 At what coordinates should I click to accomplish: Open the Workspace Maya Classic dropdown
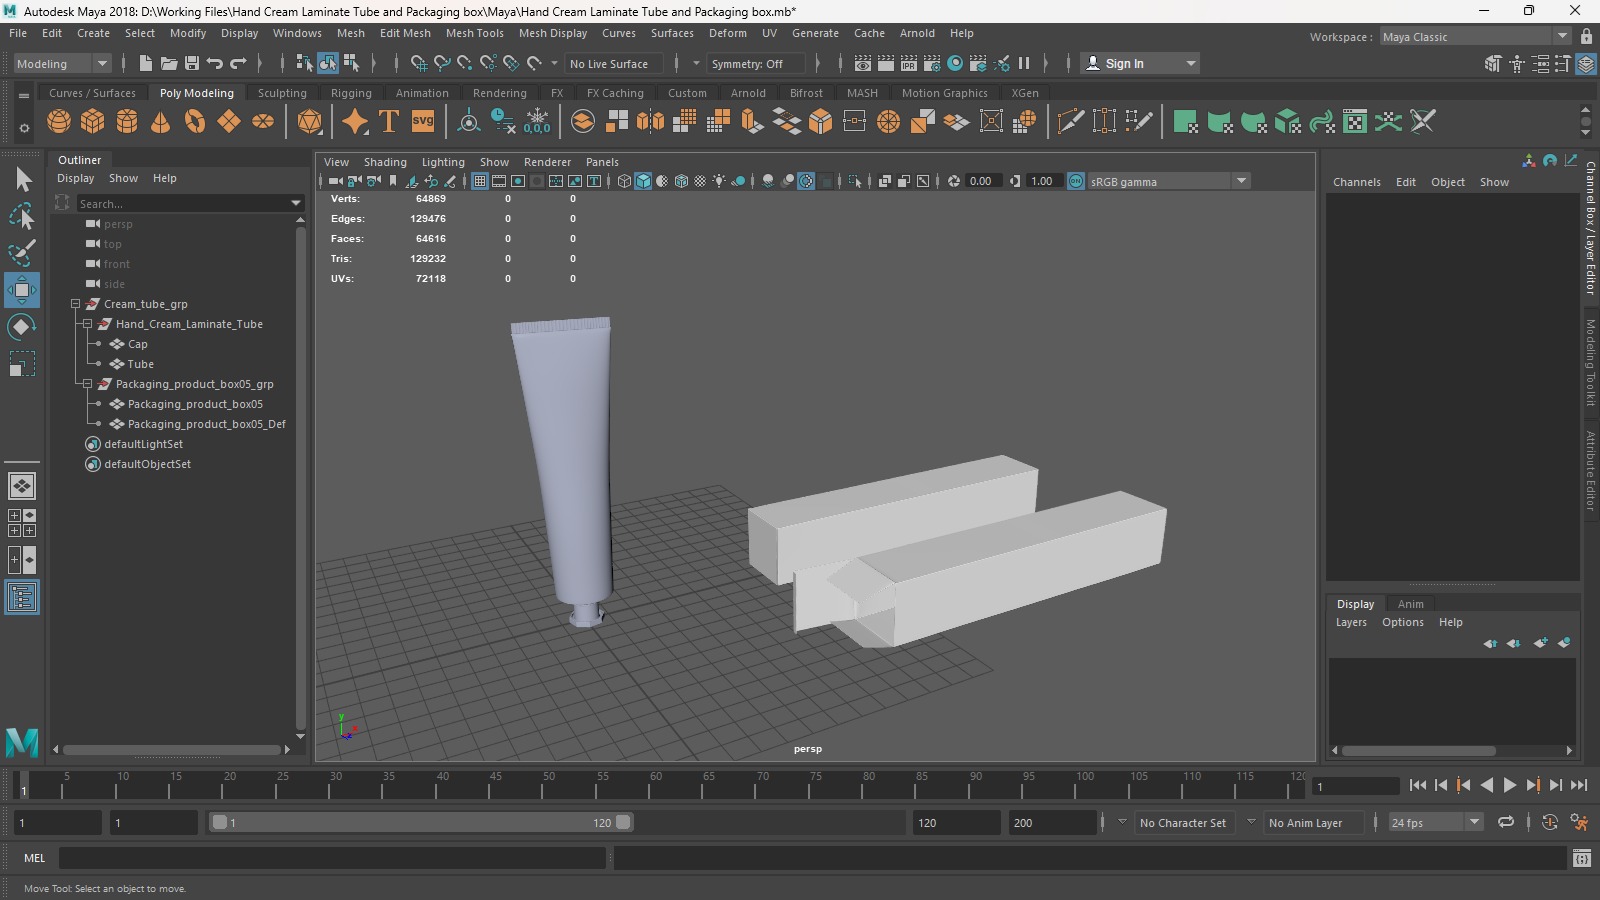[1476, 37]
